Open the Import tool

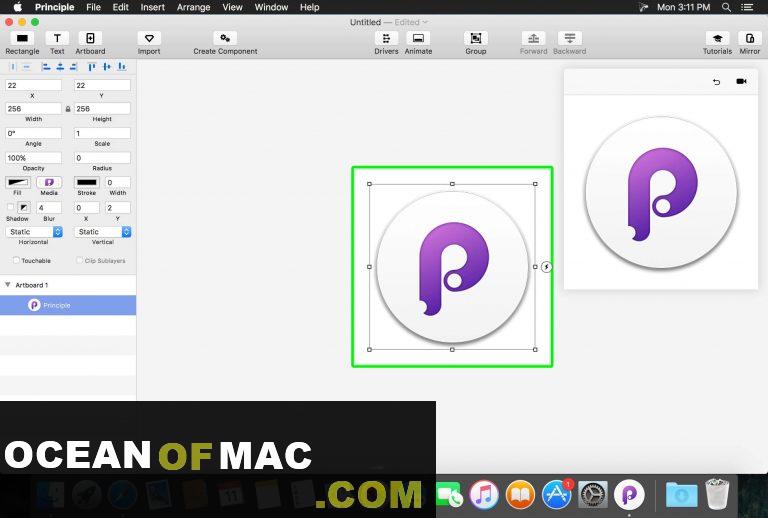pyautogui.click(x=149, y=39)
